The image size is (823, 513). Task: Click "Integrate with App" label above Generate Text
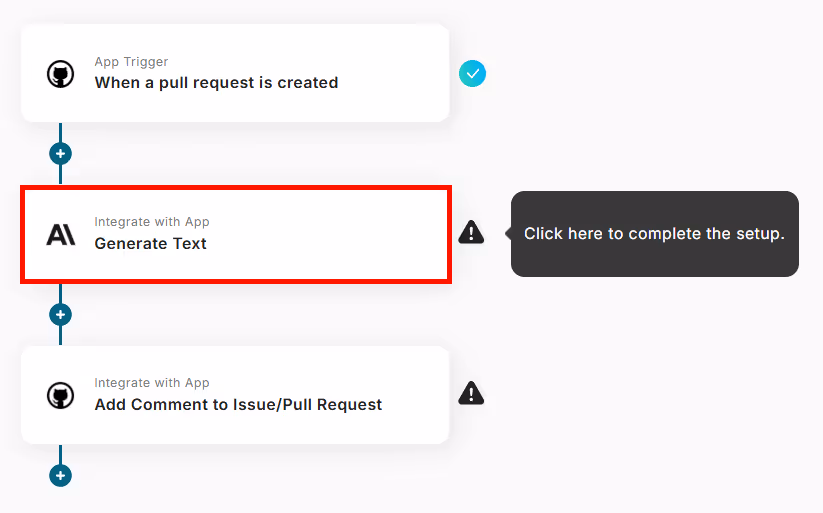(x=152, y=222)
